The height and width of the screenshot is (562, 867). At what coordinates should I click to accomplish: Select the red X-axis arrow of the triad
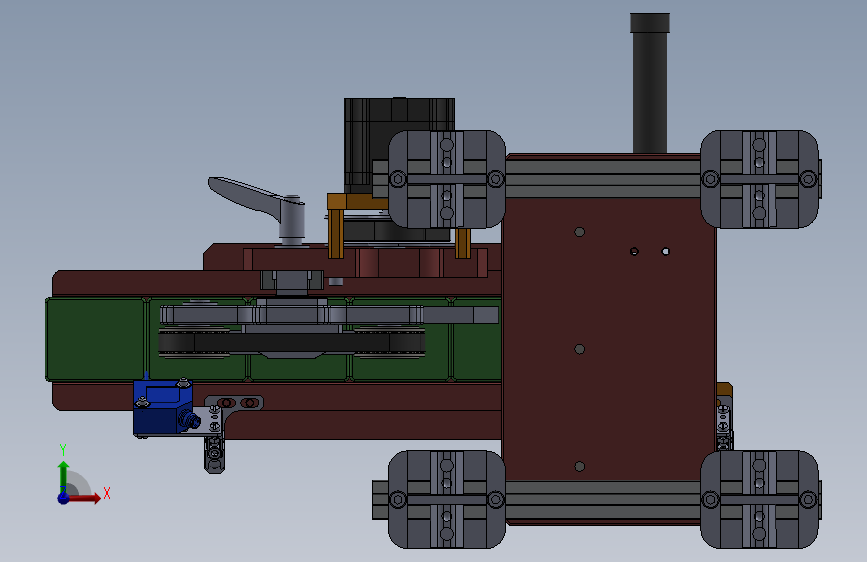tap(84, 498)
